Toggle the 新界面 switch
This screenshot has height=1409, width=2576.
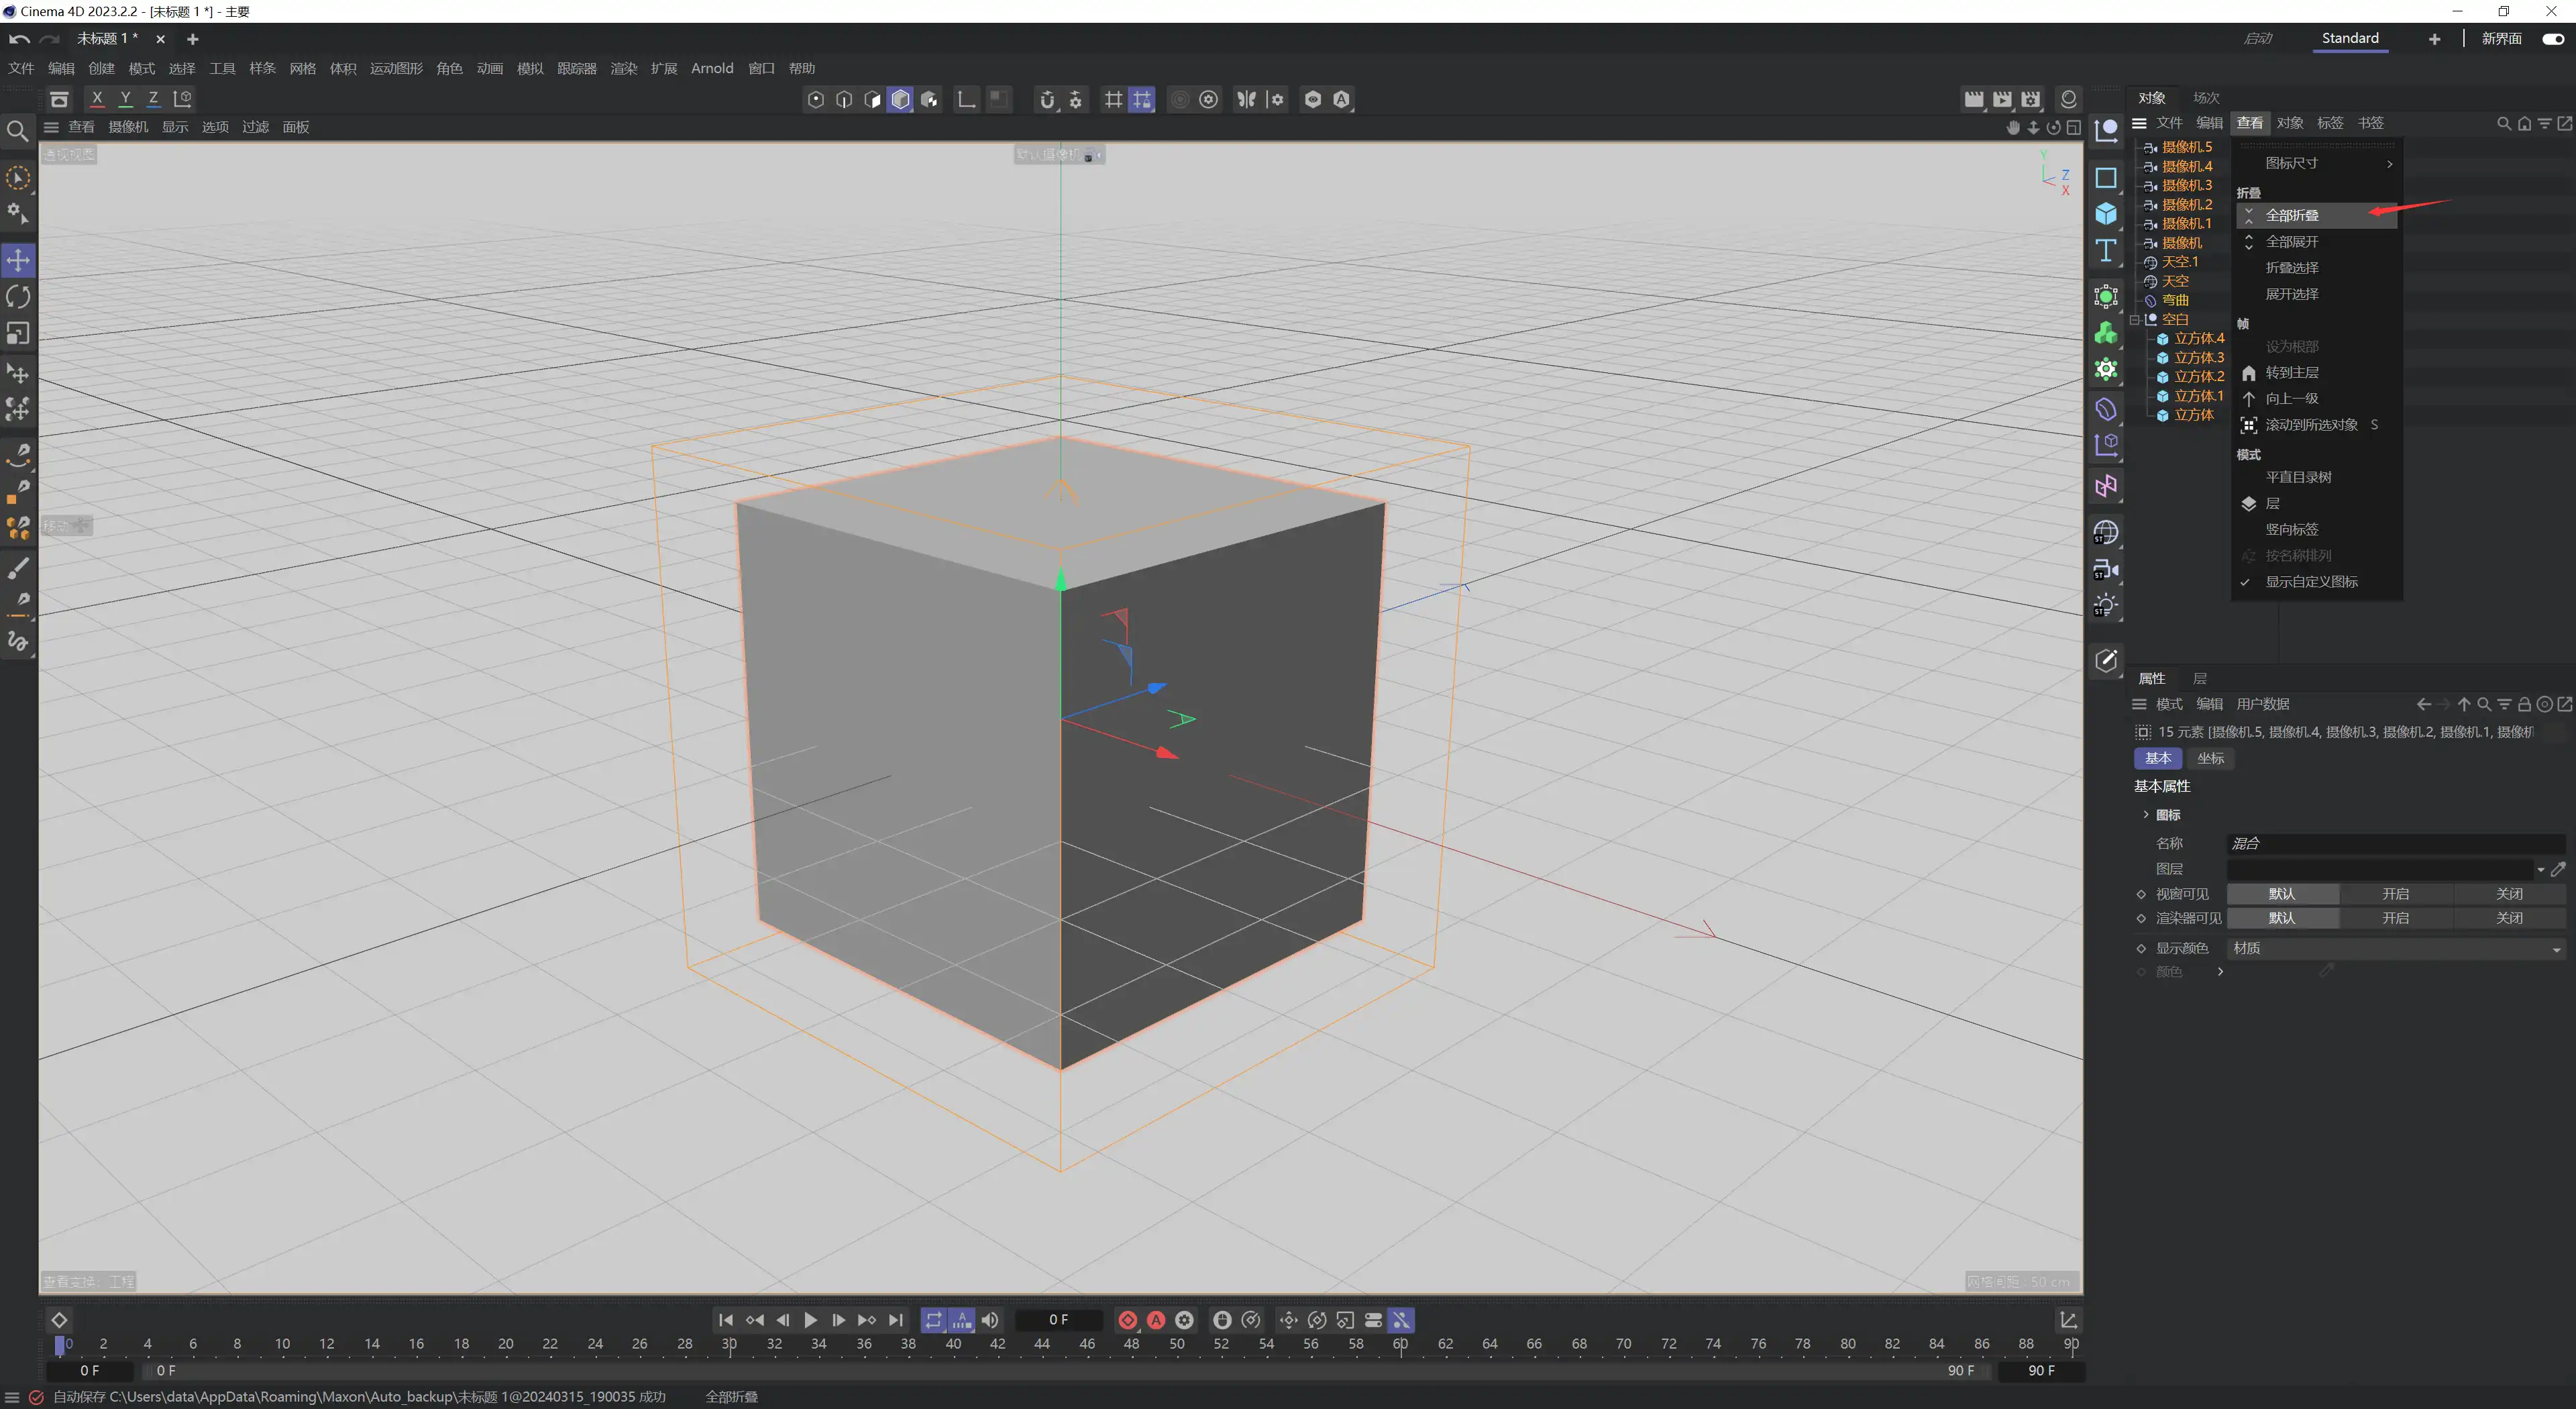click(x=2553, y=38)
